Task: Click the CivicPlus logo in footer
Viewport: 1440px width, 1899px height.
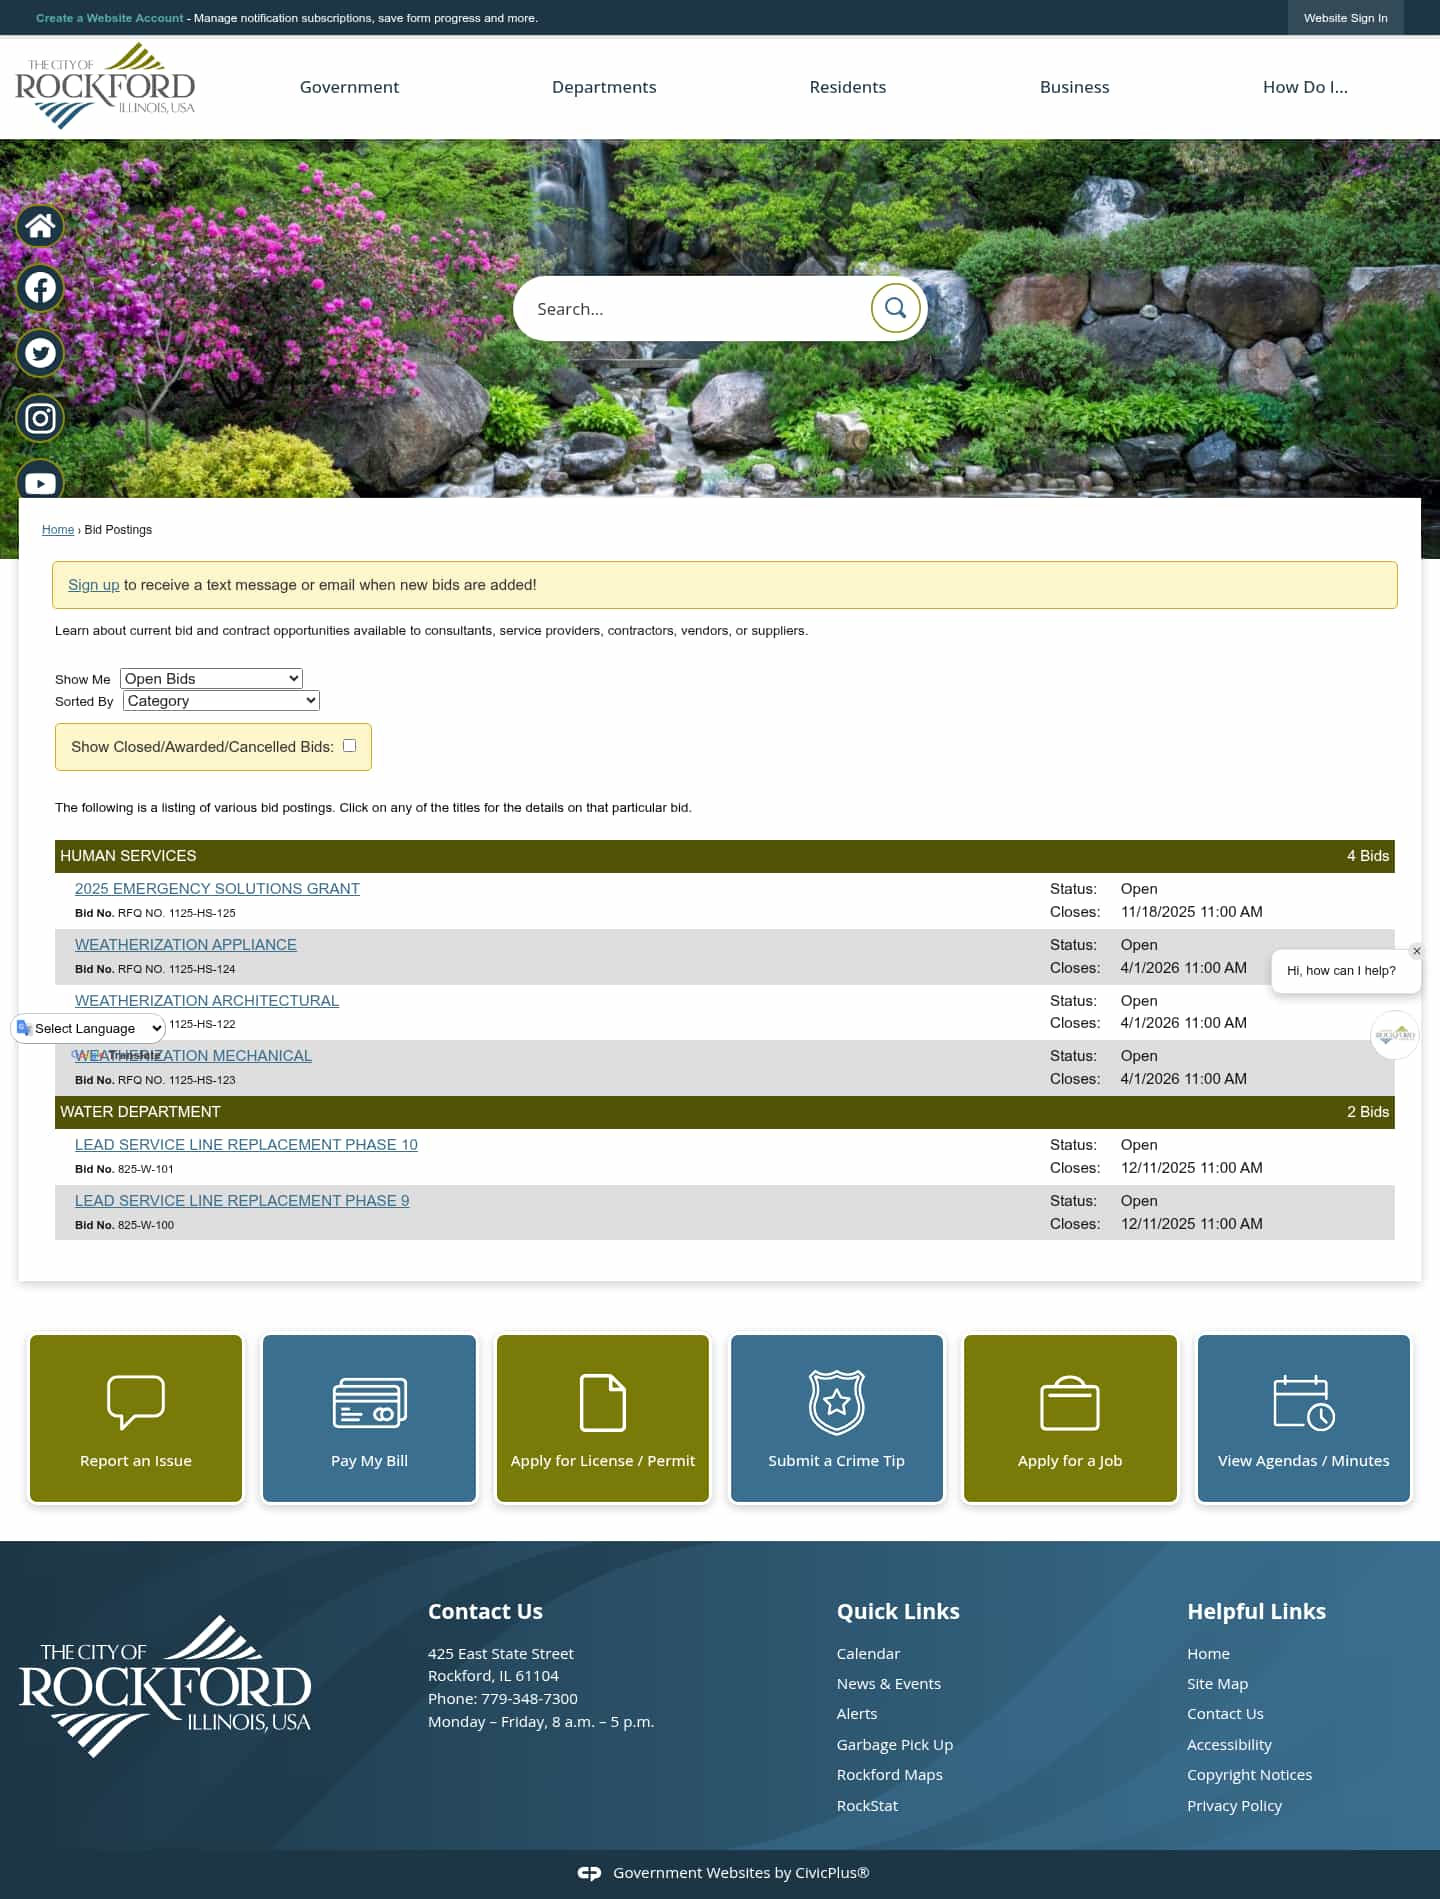Action: (x=589, y=1873)
